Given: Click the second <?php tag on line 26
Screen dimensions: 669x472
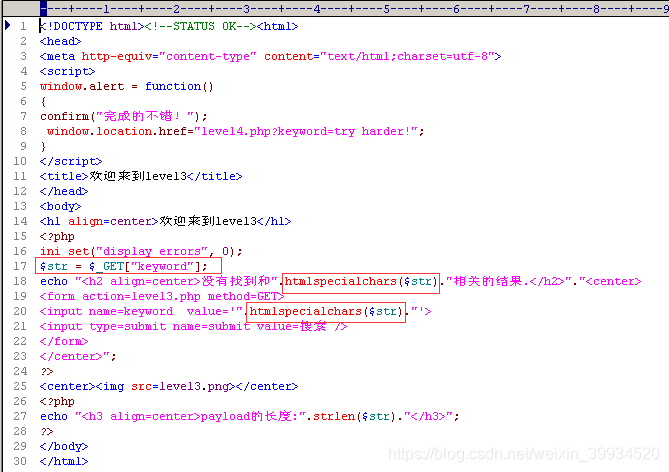Looking at the screenshot, I should click(57, 402).
